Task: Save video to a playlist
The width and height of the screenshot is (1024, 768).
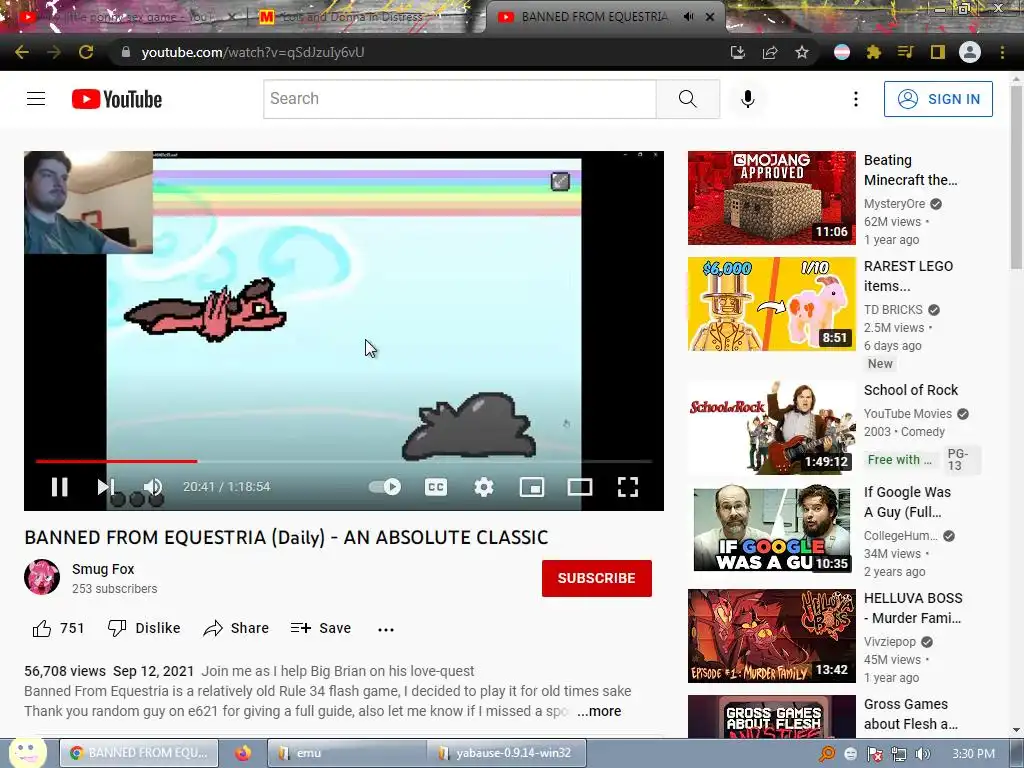Action: coord(321,628)
